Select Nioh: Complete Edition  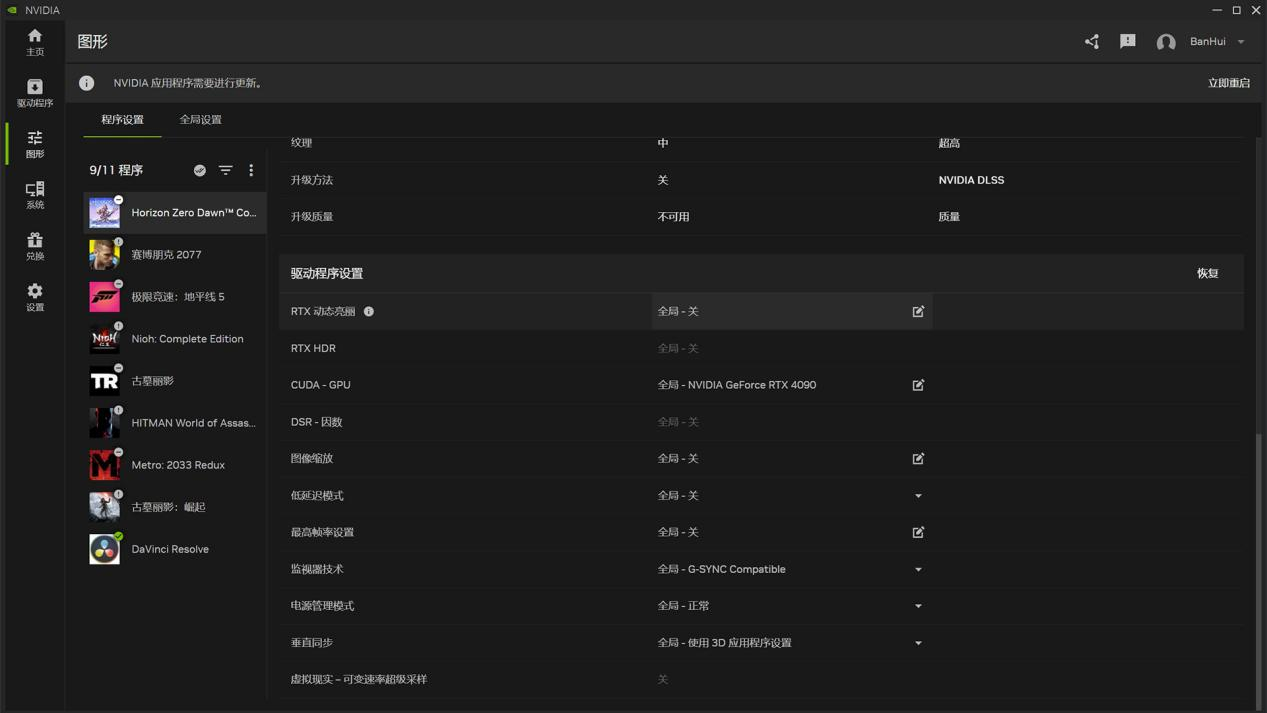[175, 339]
